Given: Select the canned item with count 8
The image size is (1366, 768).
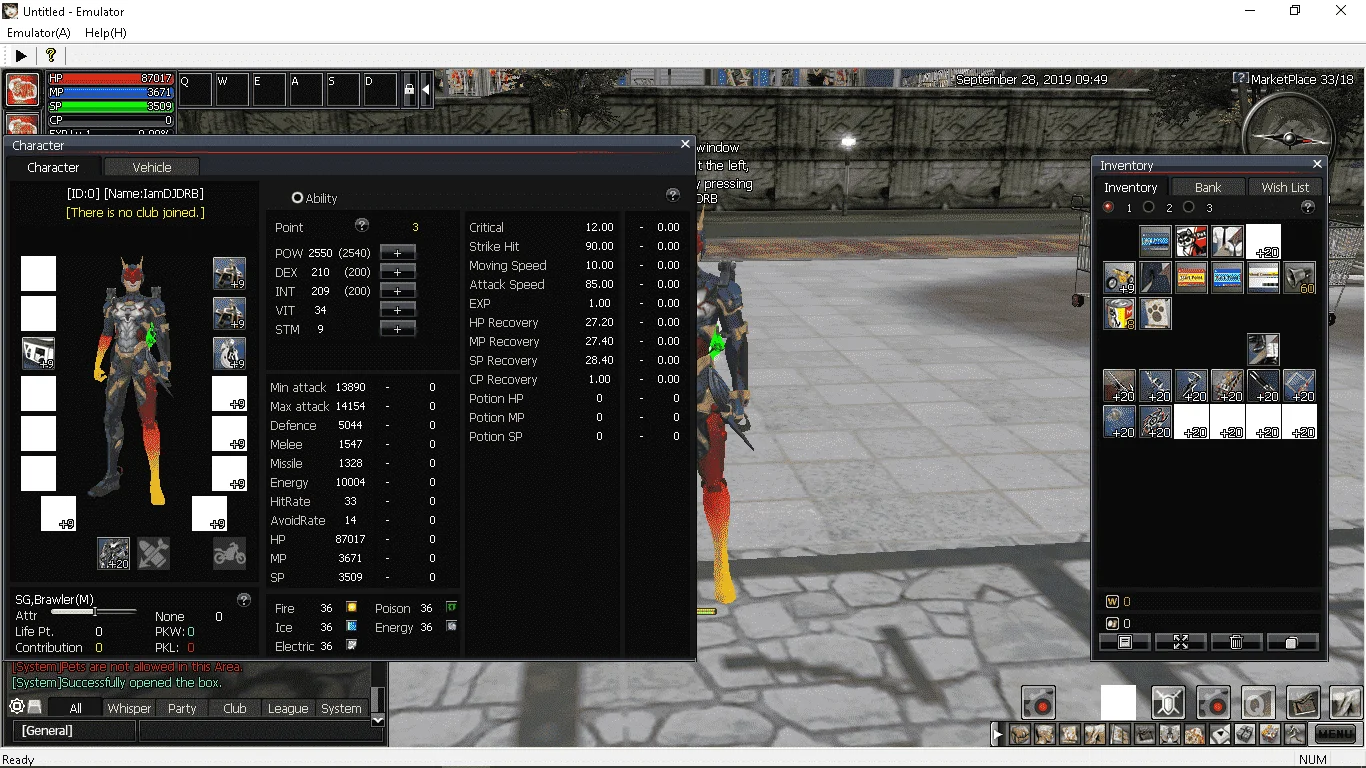Looking at the screenshot, I should pos(1119,313).
